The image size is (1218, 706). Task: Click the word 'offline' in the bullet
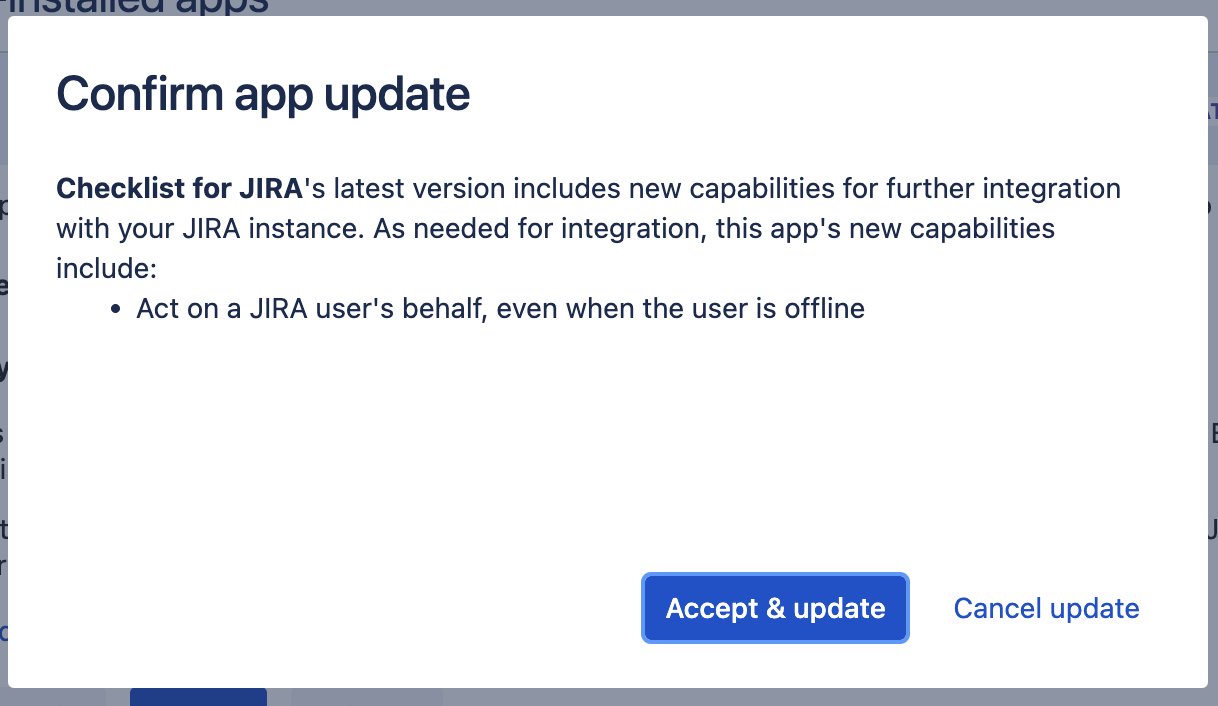click(823, 308)
